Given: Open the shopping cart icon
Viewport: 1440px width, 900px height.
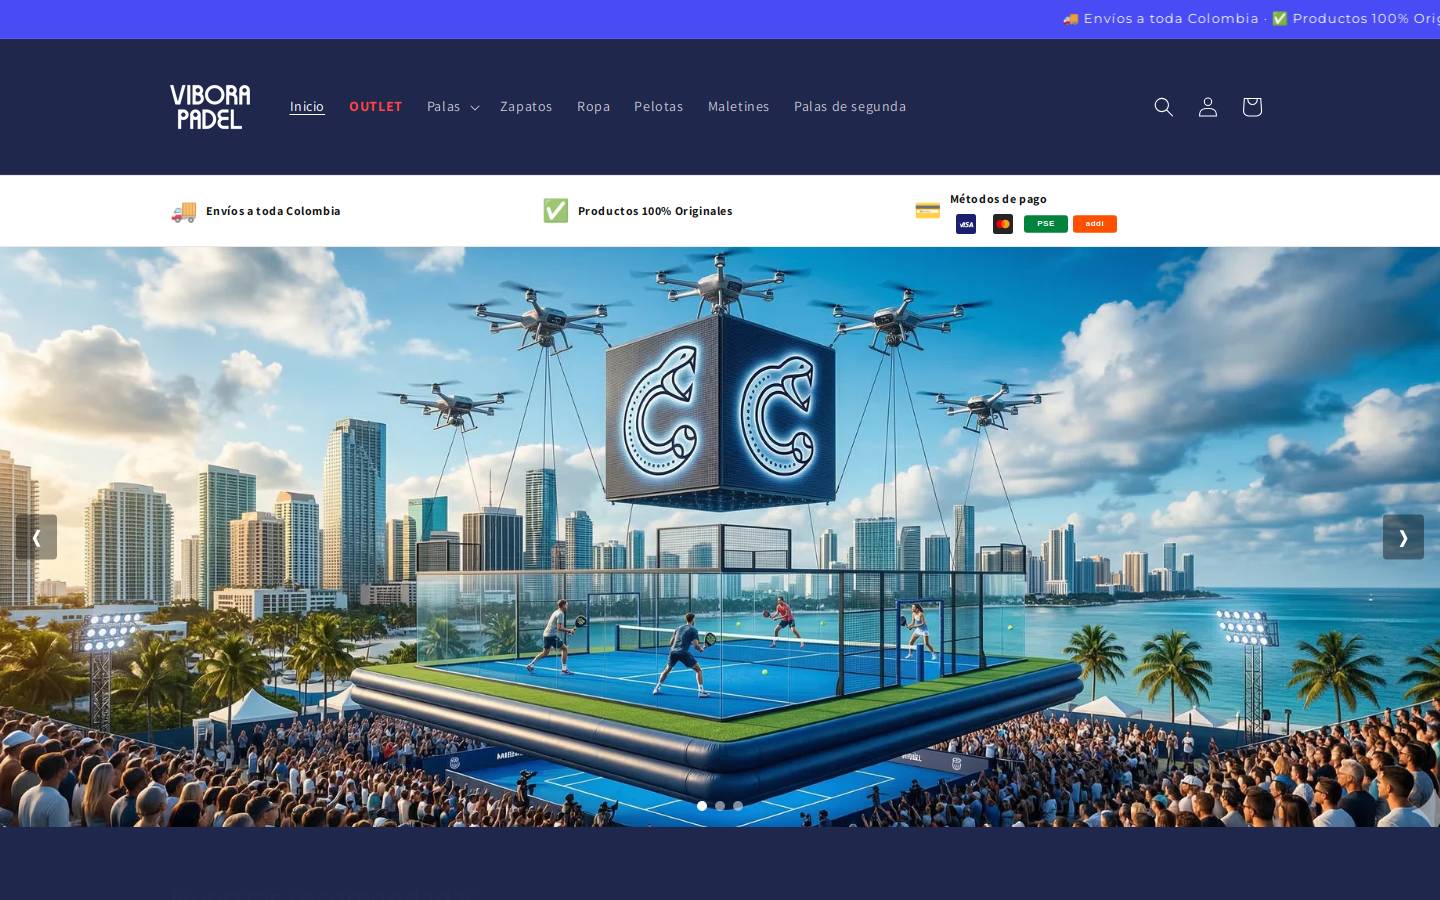Looking at the screenshot, I should click(1251, 107).
